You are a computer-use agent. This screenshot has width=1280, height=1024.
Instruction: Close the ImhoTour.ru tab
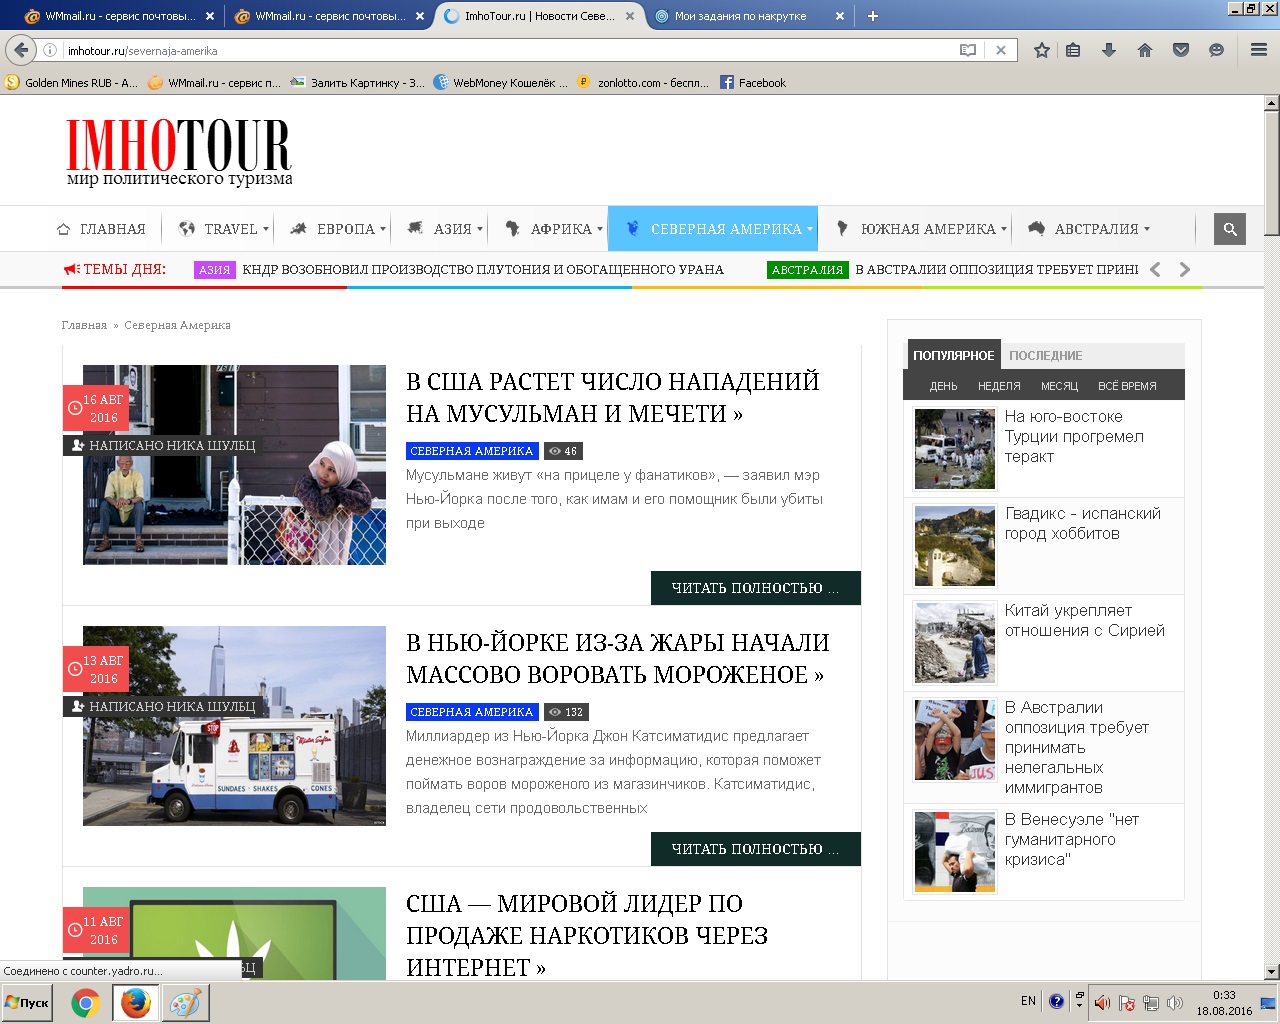(x=630, y=16)
